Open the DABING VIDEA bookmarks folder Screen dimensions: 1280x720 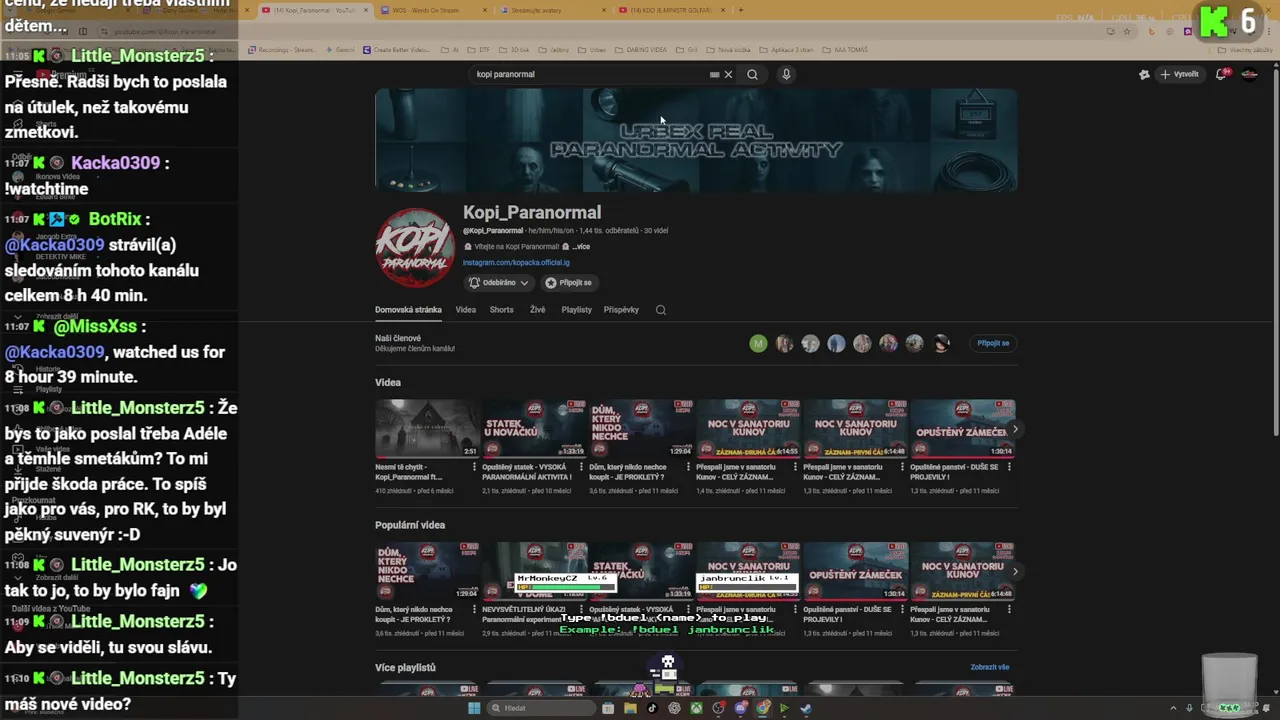click(641, 49)
